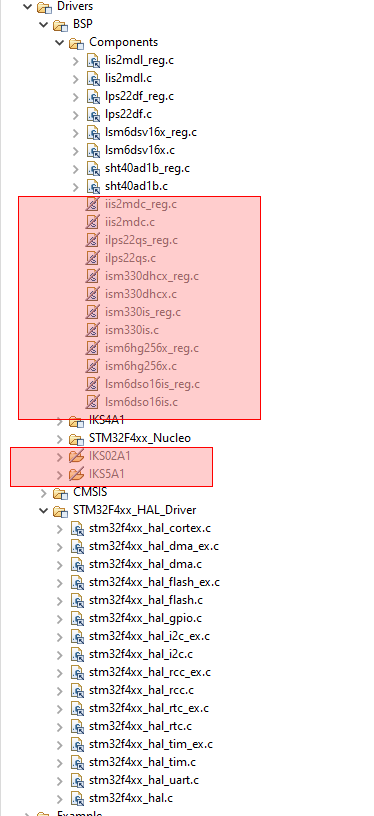Collapse the Drivers folder chevron
Viewport: 374px width, 816px height.
27,7
